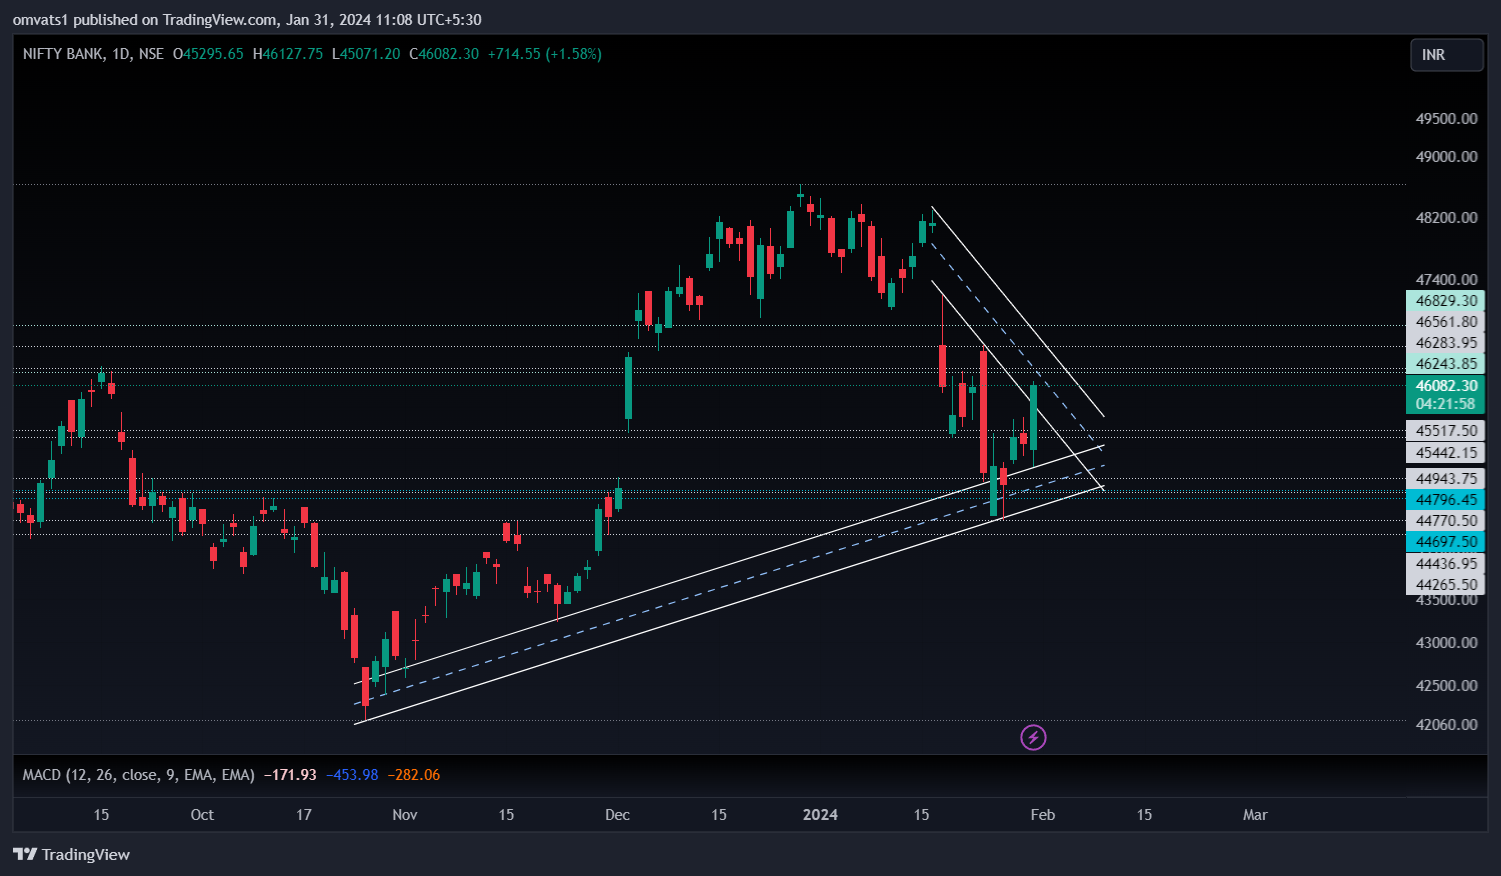Click the 45517.50 price label
The image size is (1501, 876).
[x=1445, y=431]
